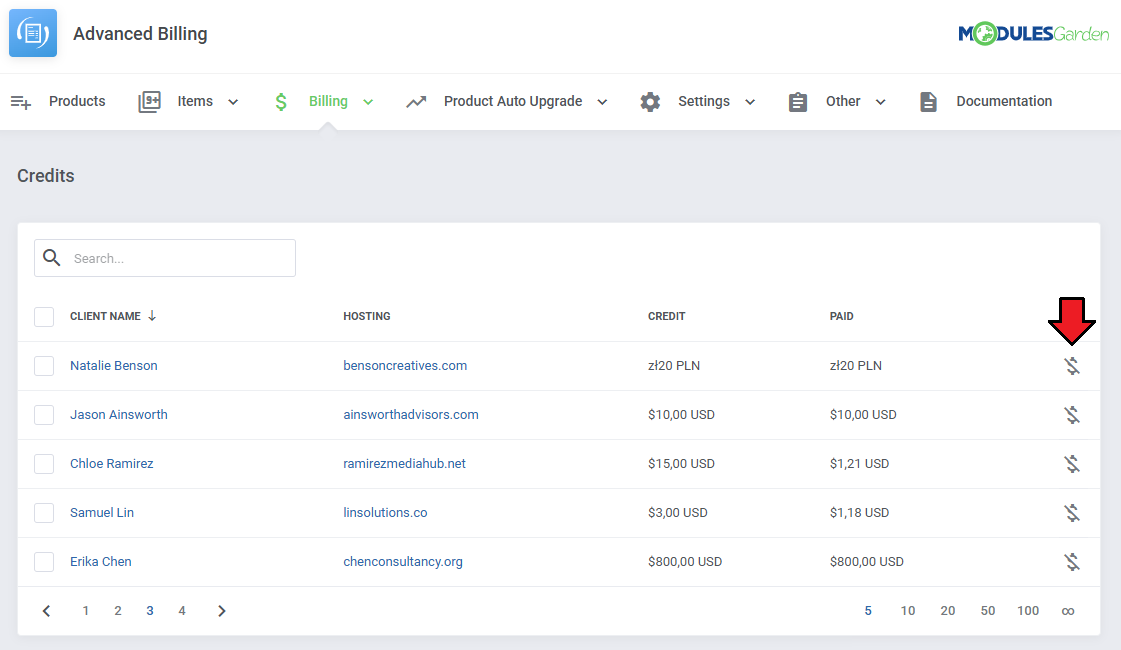Open ainsworthadvisors.com hosting link
Image resolution: width=1121 pixels, height=650 pixels.
[x=410, y=414]
